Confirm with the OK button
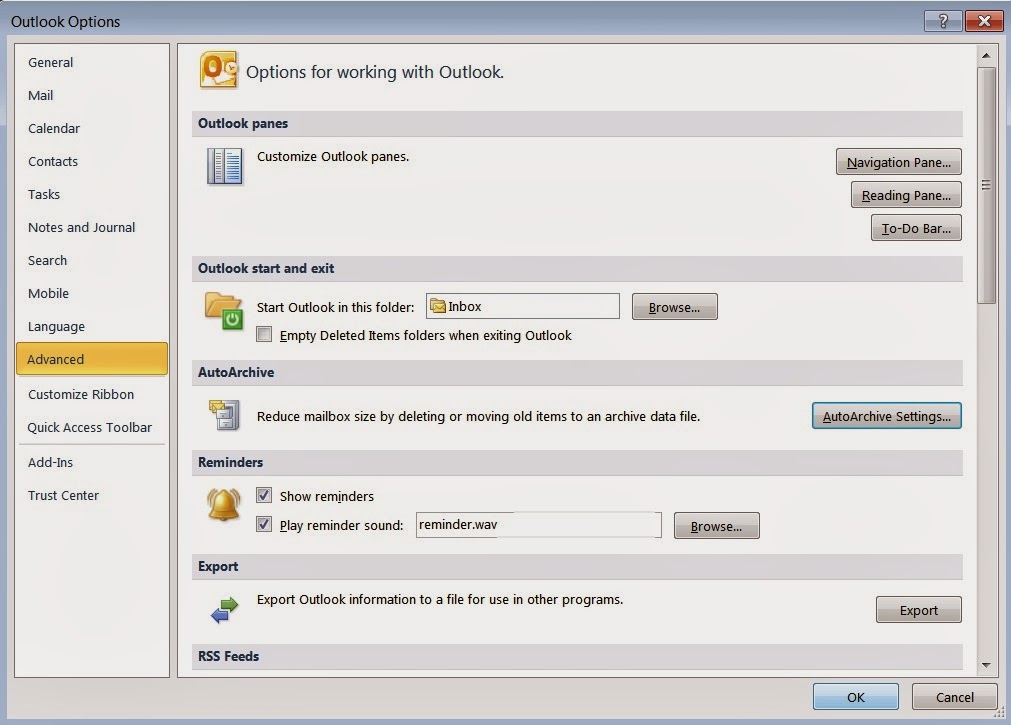 856,697
